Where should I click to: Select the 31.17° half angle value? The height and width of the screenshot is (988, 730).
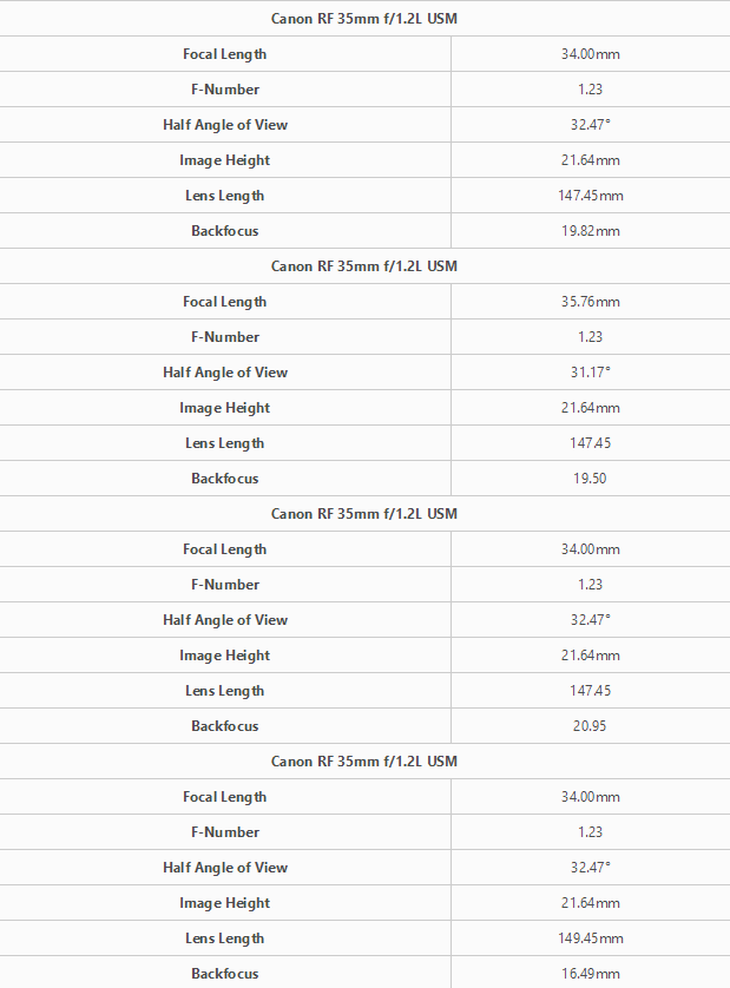point(590,372)
